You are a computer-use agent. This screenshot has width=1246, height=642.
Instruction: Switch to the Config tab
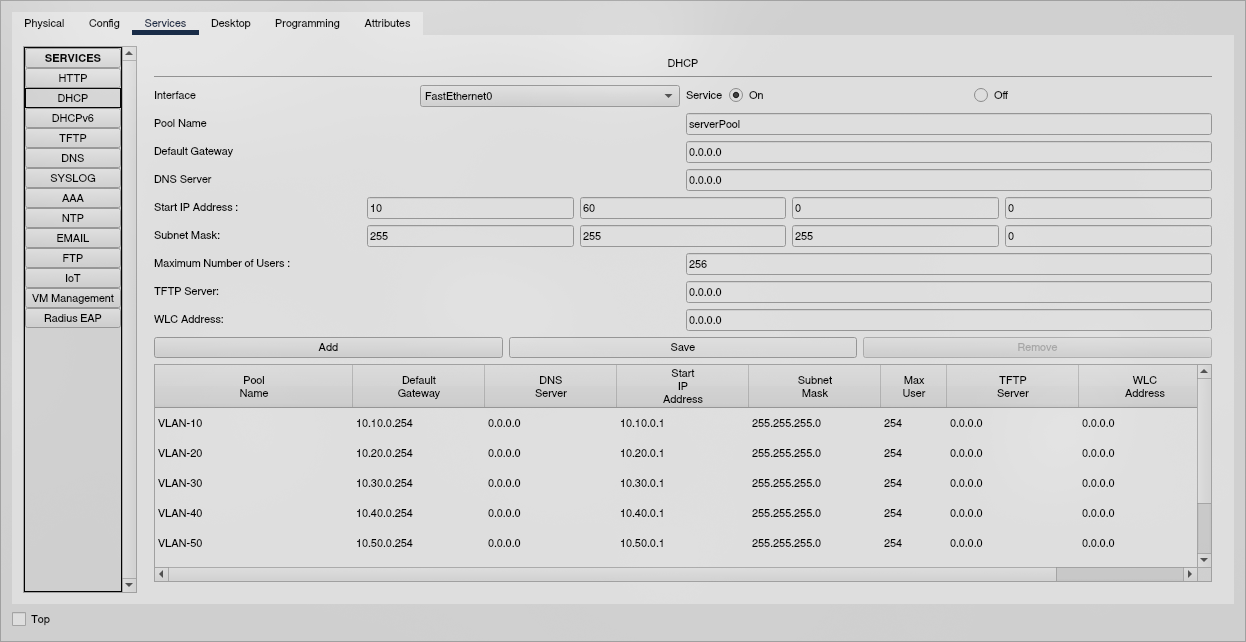point(104,23)
